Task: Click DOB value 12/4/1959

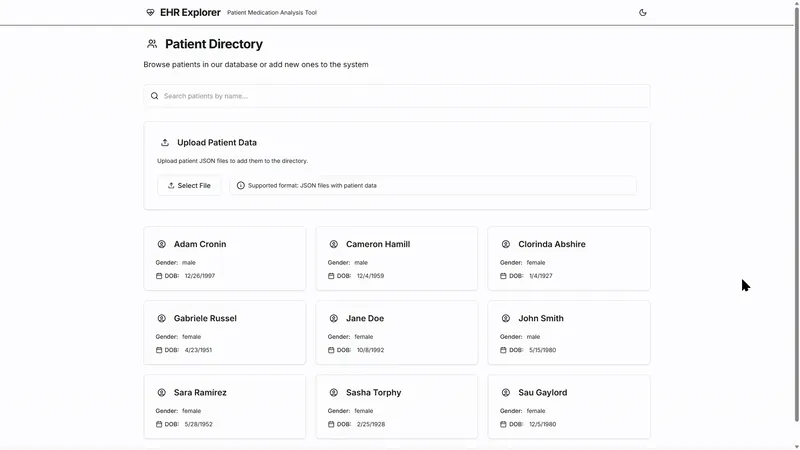Action: pyautogui.click(x=370, y=276)
